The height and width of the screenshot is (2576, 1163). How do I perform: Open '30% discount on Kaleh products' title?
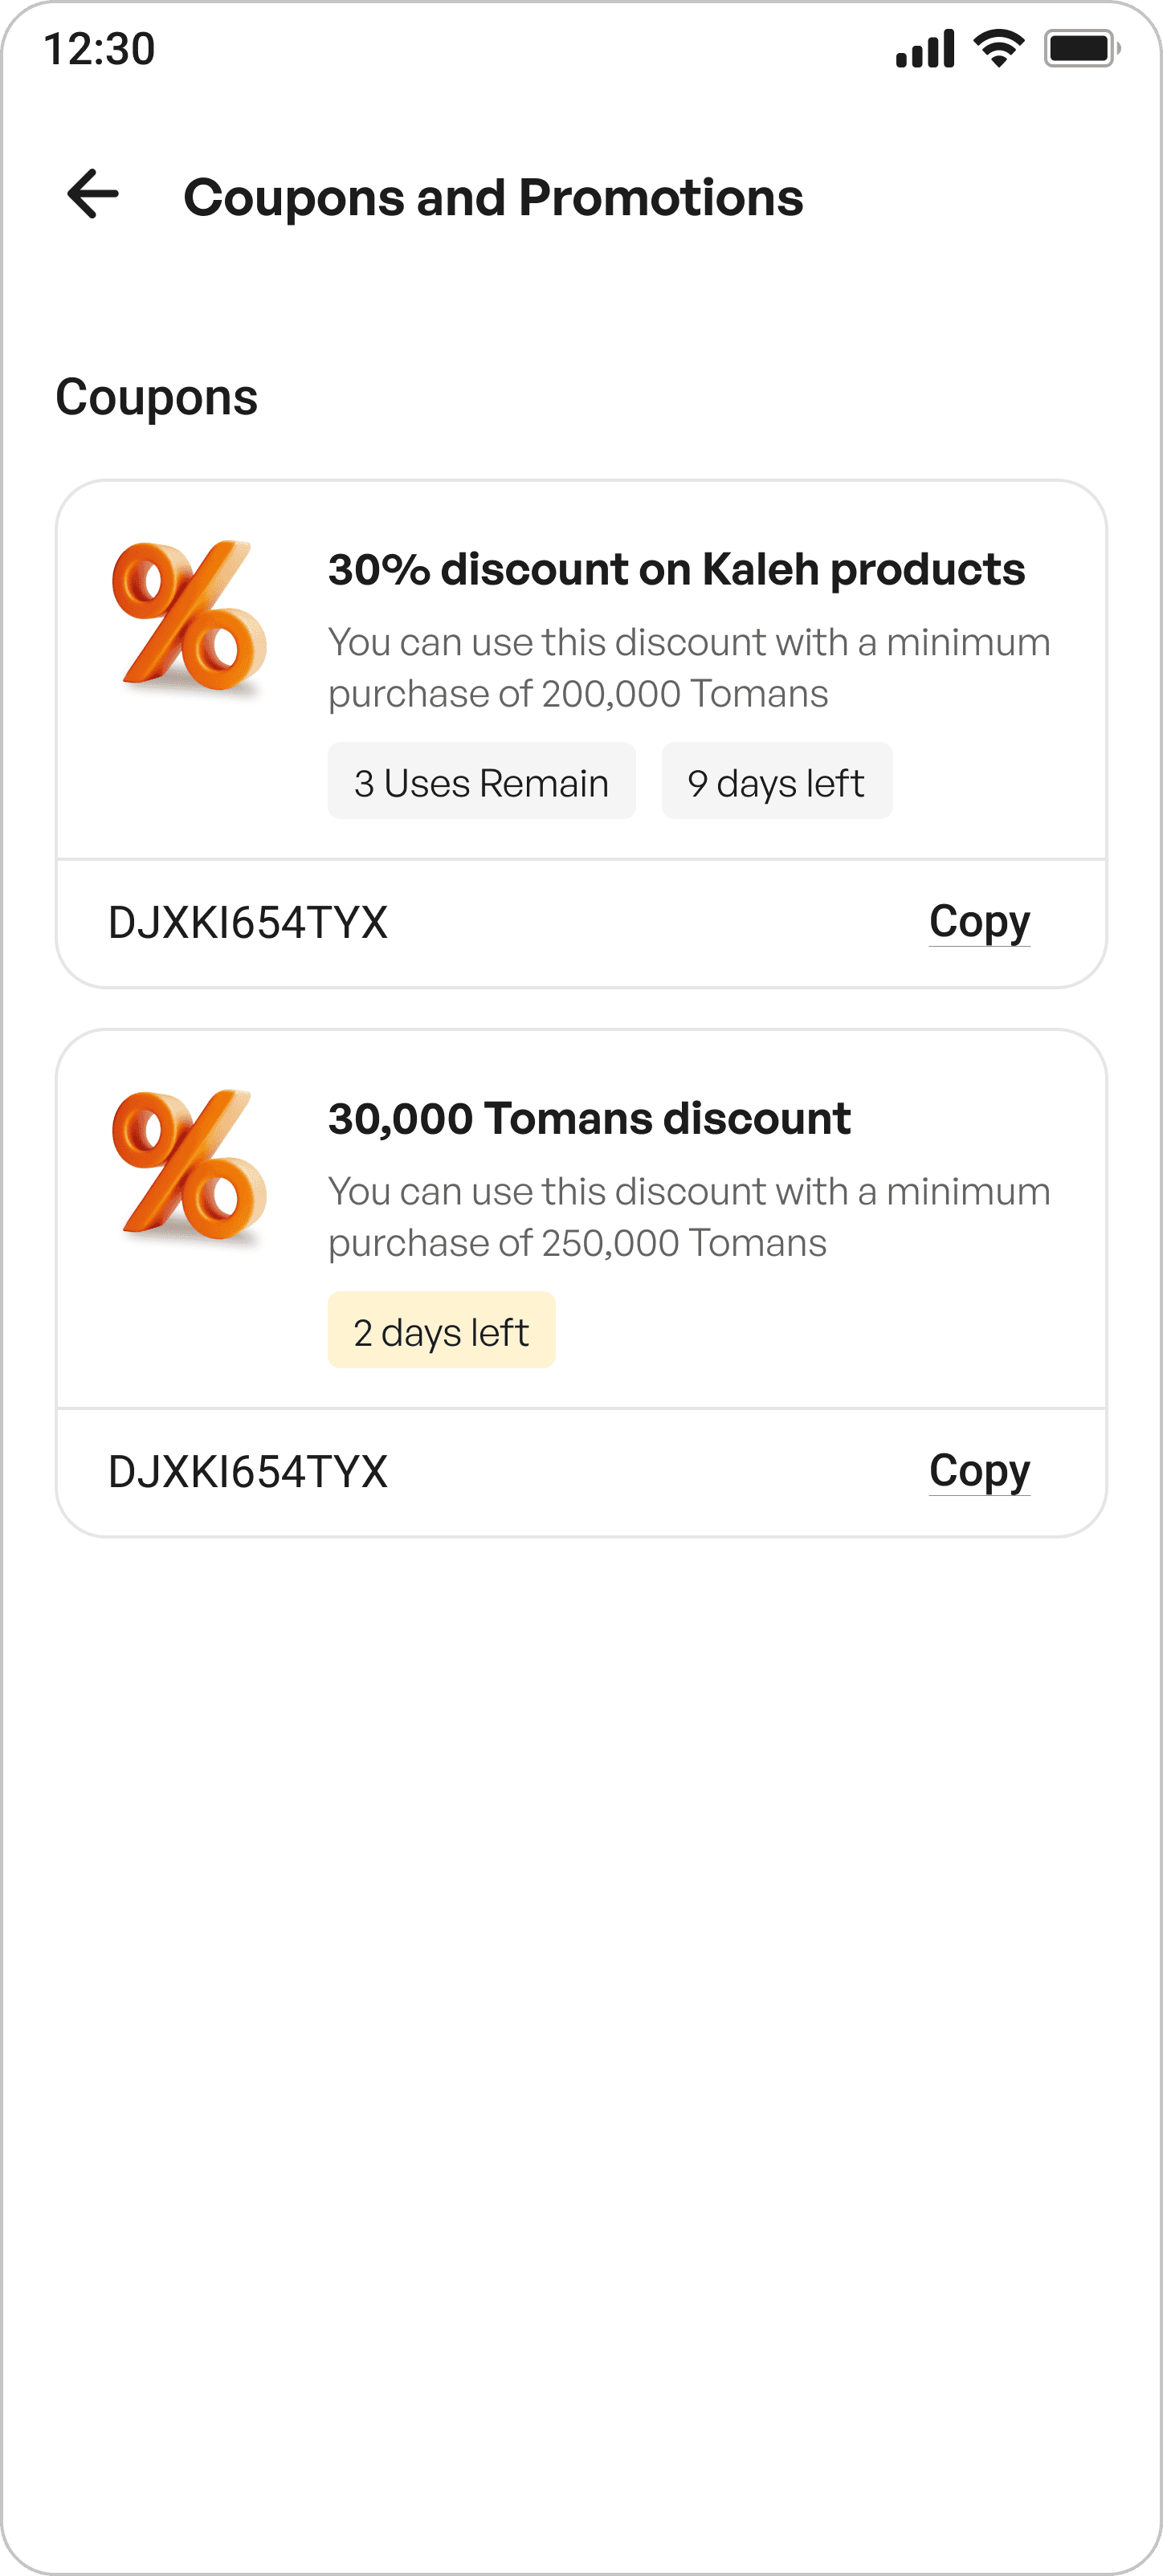676,569
